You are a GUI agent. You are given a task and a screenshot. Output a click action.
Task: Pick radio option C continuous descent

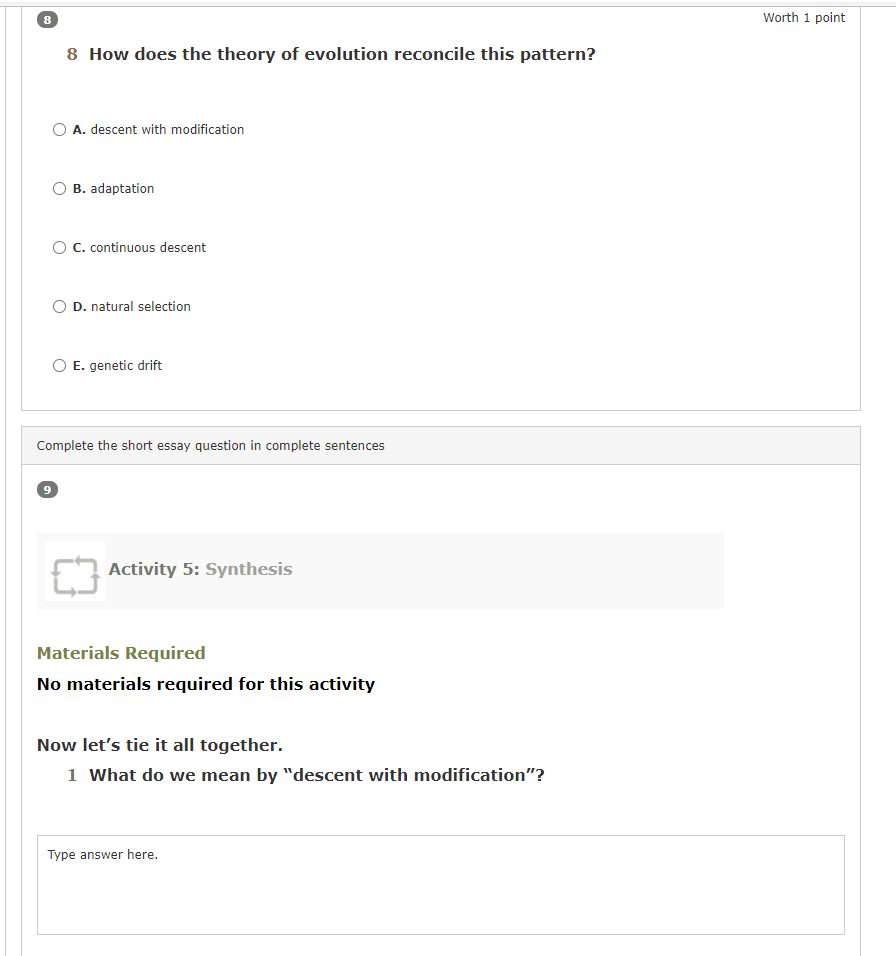coord(59,248)
